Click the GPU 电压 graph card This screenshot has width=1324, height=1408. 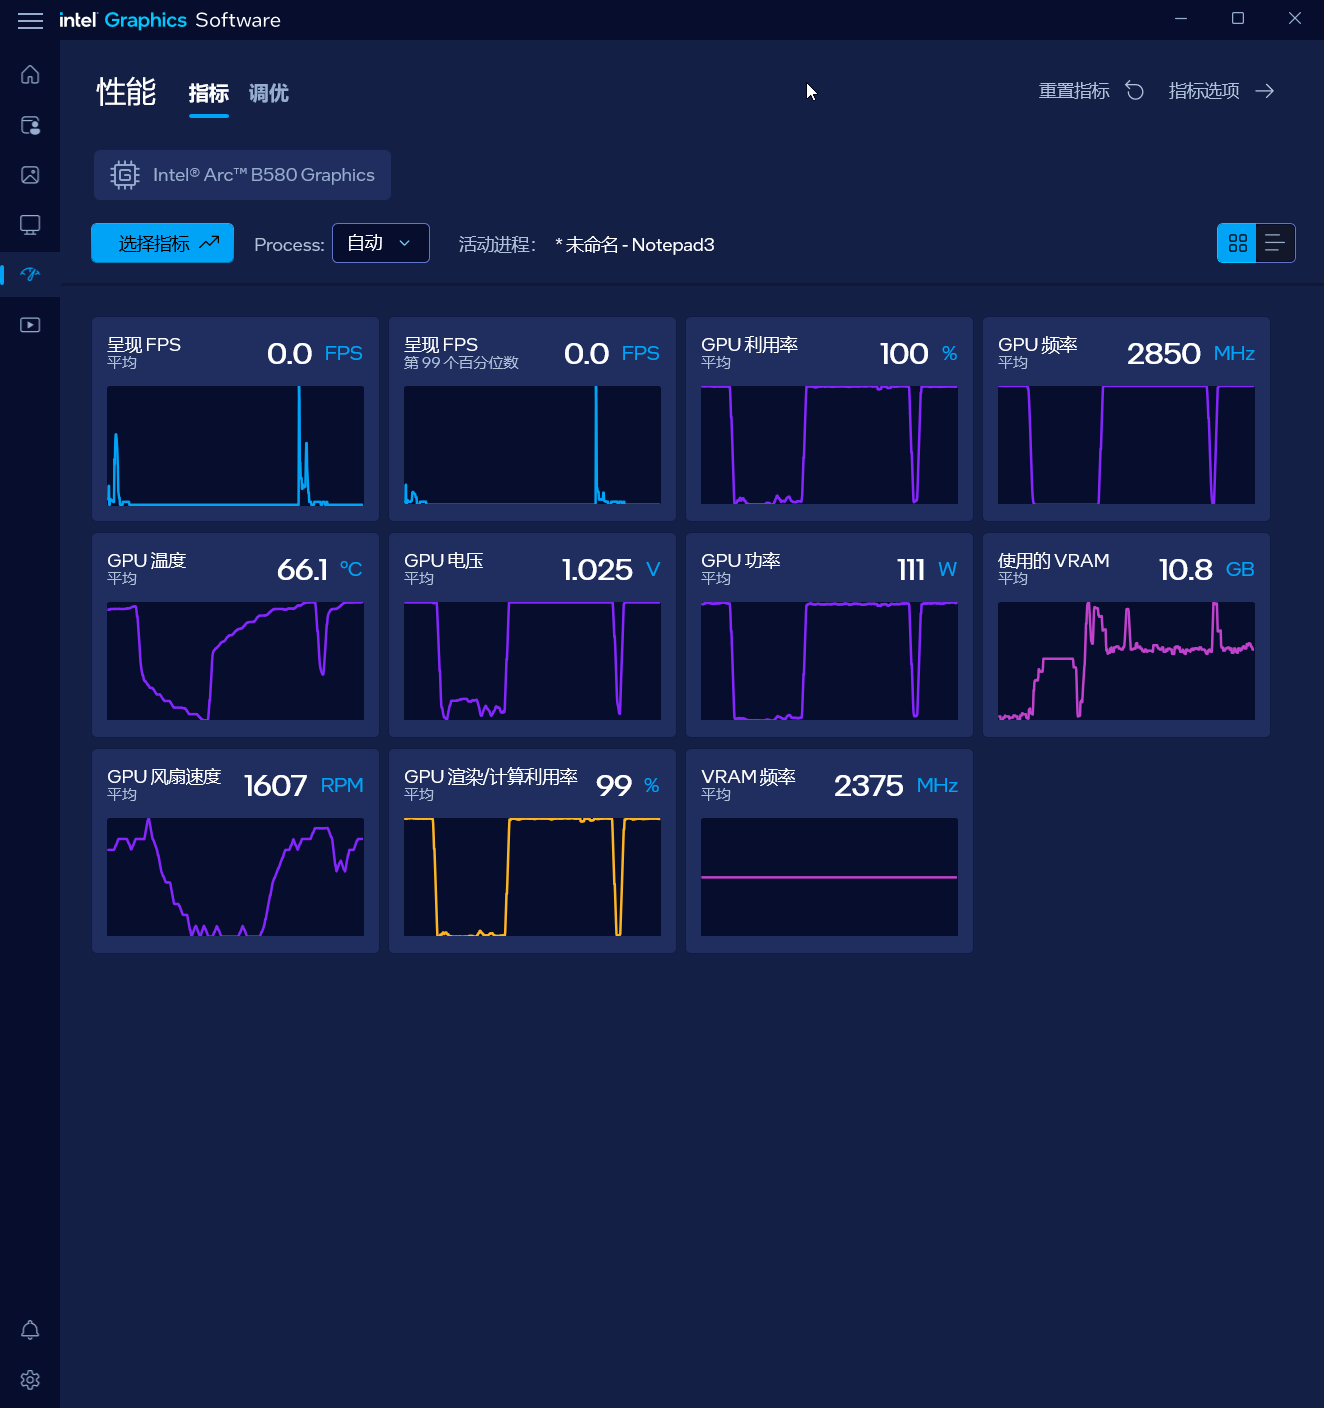tap(532, 635)
